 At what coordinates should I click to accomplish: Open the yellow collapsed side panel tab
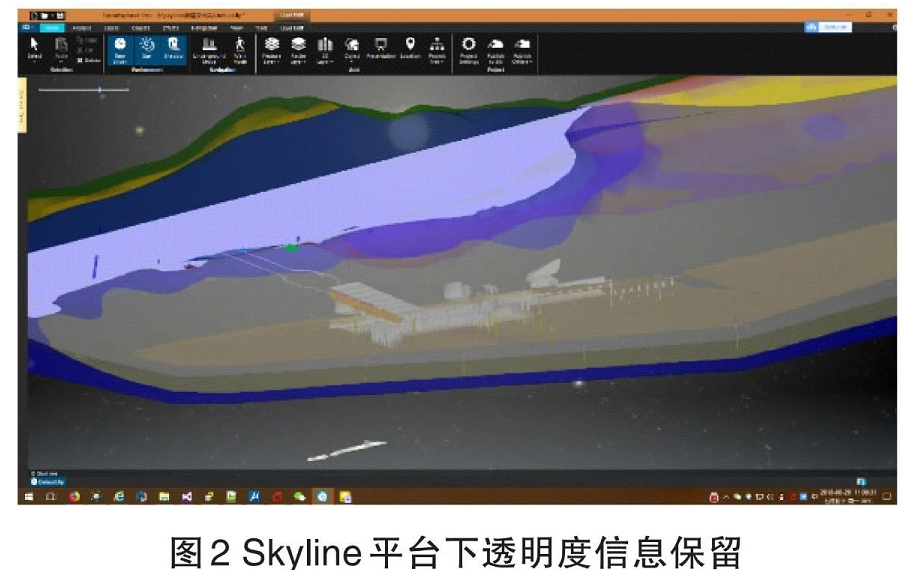[22, 107]
